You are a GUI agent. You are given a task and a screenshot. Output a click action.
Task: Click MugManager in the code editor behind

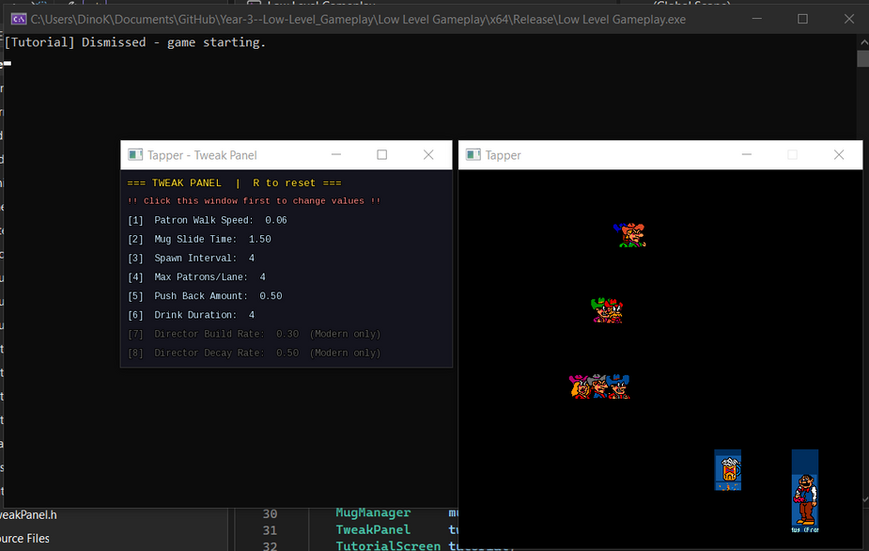tap(373, 513)
